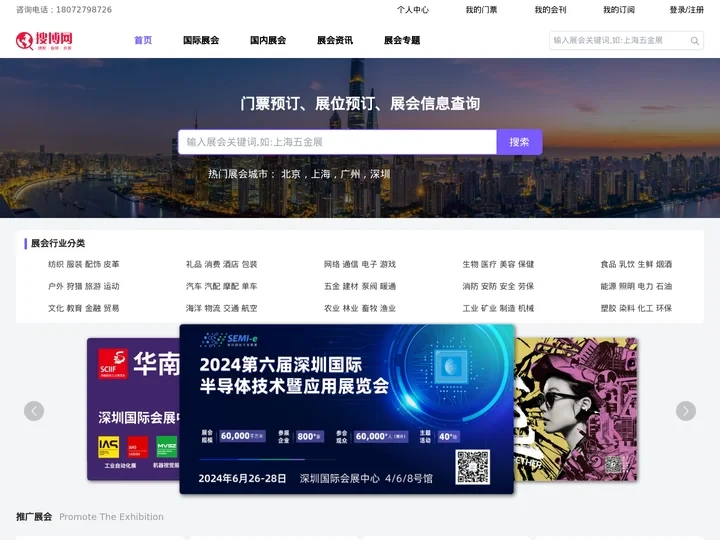Image resolution: width=720 pixels, height=540 pixels.
Task: Select hot city 上海
Action: [x=321, y=174]
